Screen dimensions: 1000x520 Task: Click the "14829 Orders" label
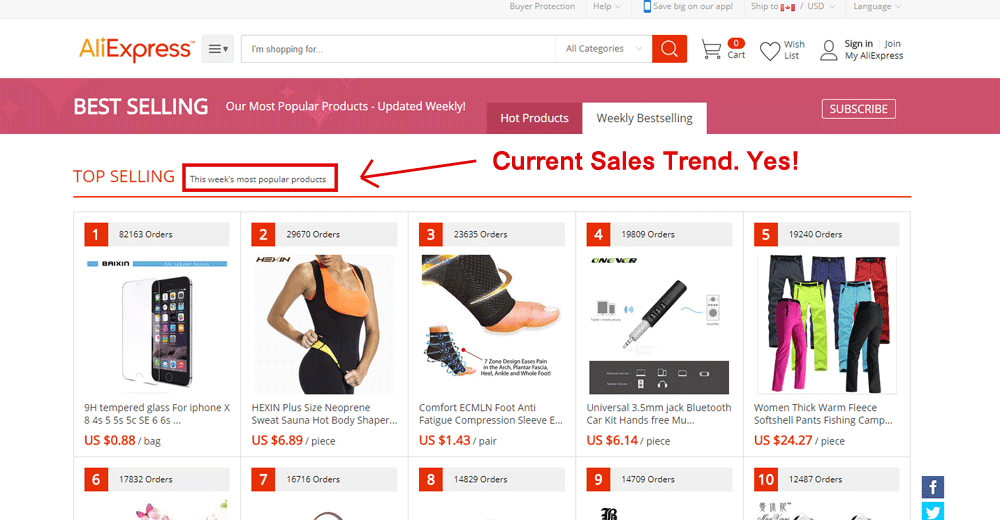coord(481,479)
